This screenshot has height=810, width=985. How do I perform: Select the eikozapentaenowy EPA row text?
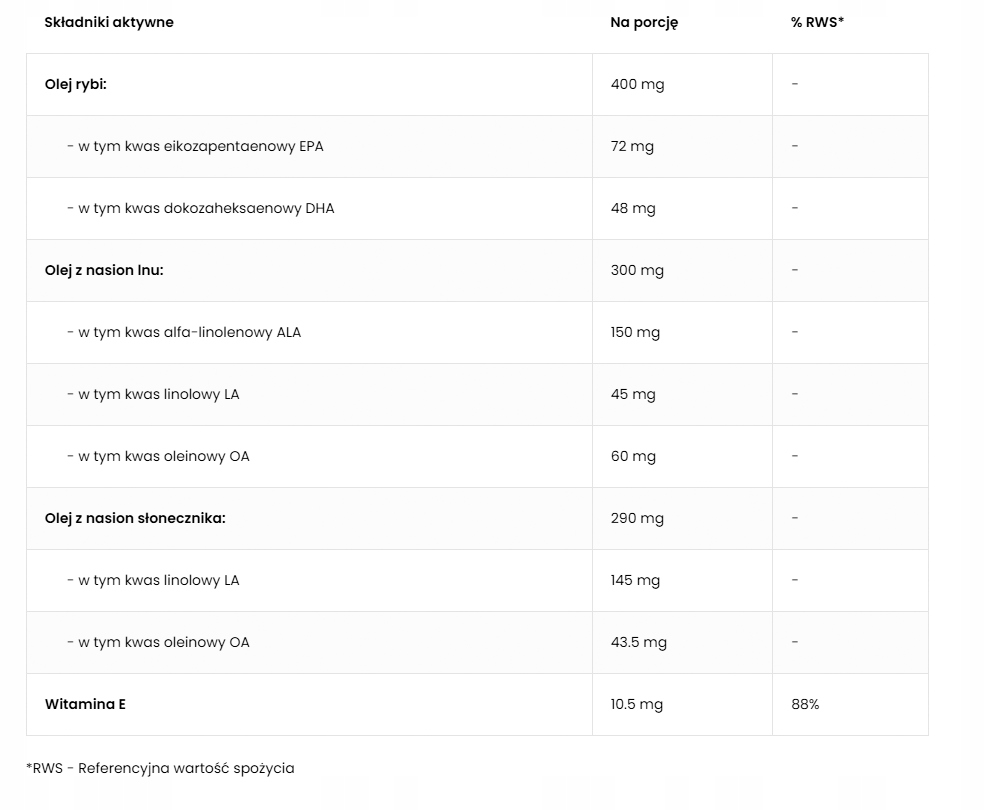pos(195,146)
